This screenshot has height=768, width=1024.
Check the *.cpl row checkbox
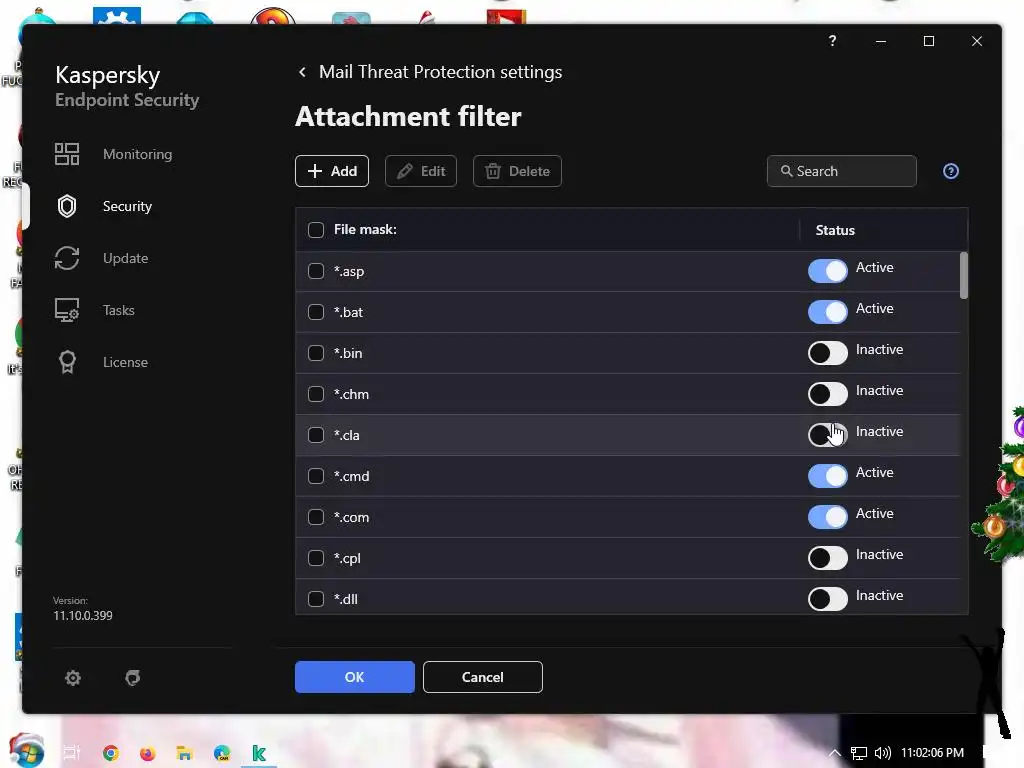tap(316, 558)
